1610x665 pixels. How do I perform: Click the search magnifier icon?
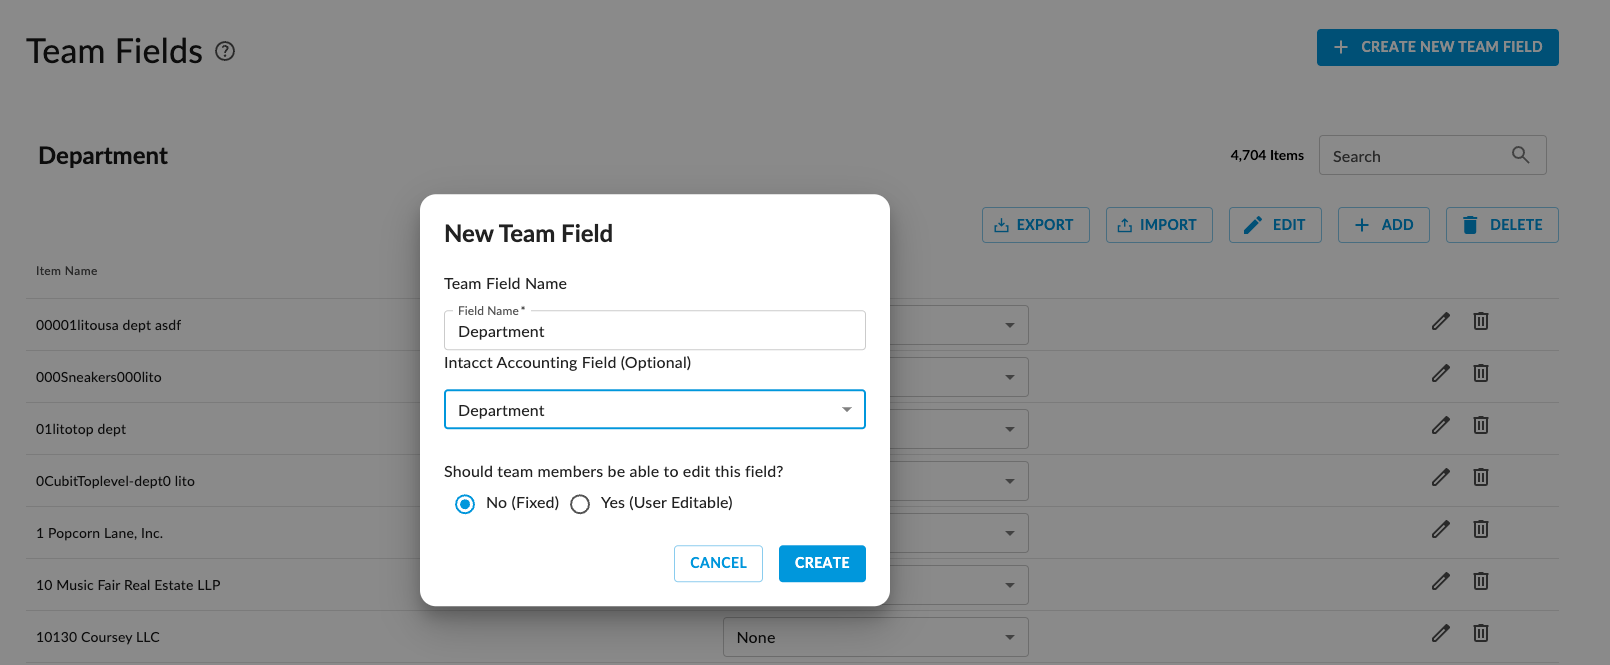1520,155
